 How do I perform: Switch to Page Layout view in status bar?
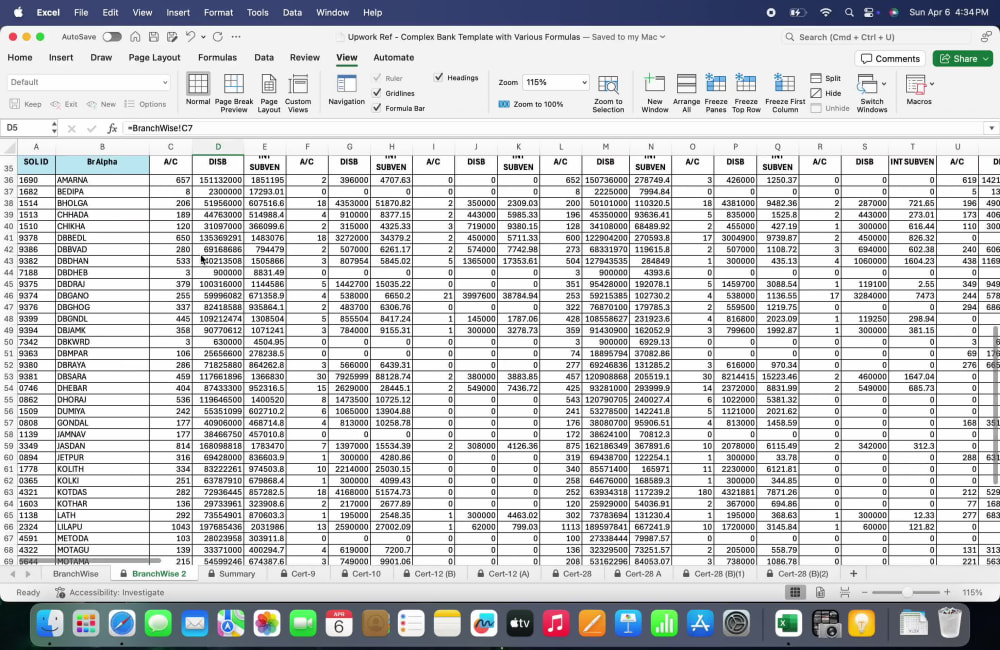(820, 593)
